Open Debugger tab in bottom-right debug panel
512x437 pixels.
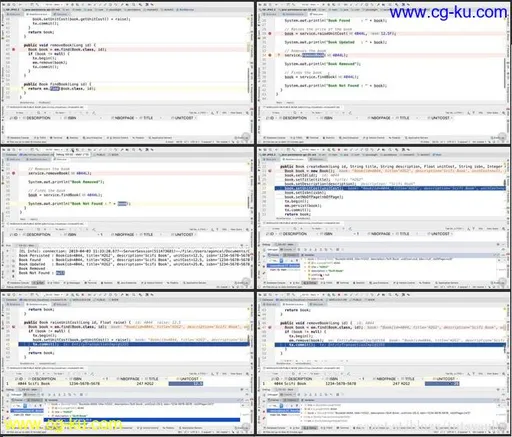pos(273,395)
